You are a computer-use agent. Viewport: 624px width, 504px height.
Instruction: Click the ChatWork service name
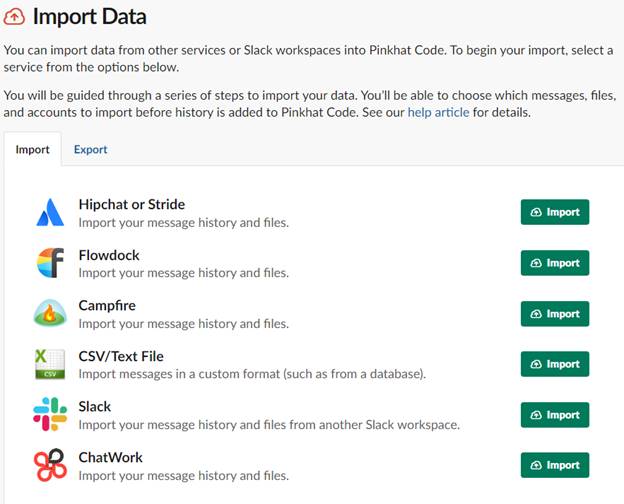[x=111, y=457]
